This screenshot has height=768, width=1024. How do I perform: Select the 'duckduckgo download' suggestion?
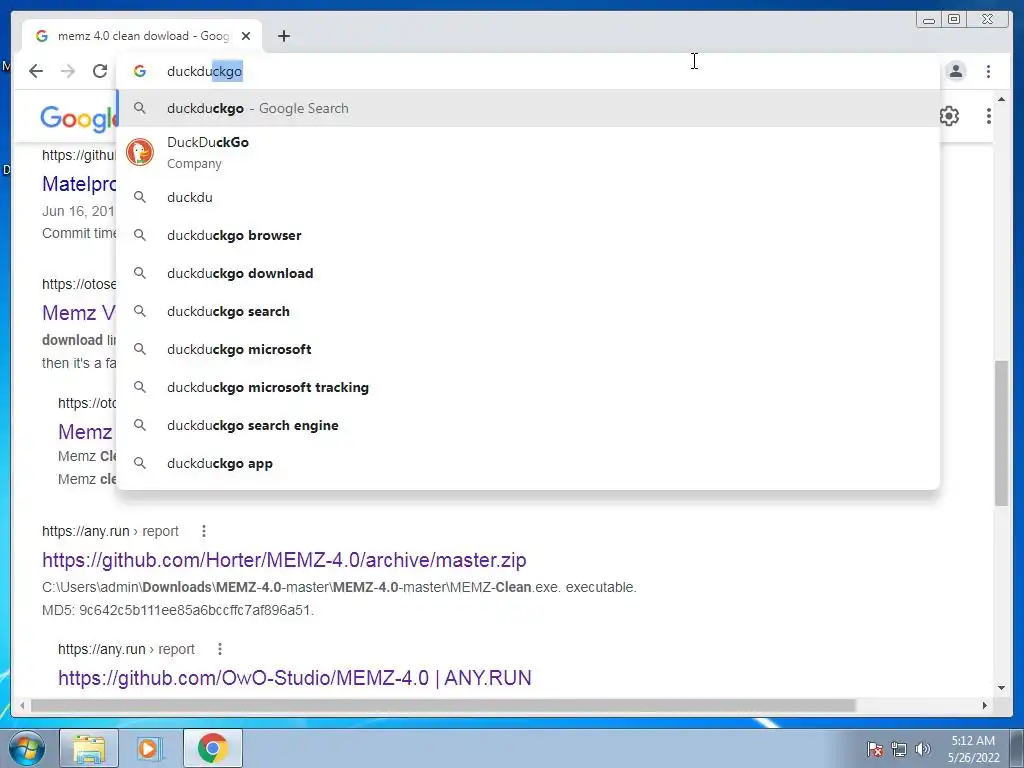click(528, 273)
